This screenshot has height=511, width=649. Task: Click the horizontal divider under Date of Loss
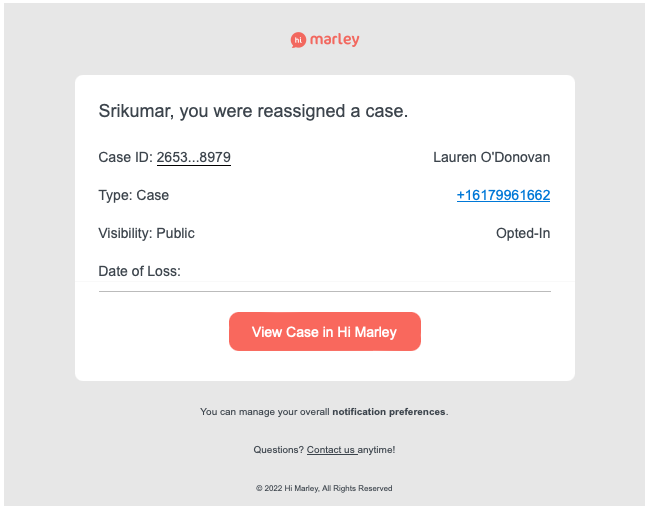[x=324, y=291]
